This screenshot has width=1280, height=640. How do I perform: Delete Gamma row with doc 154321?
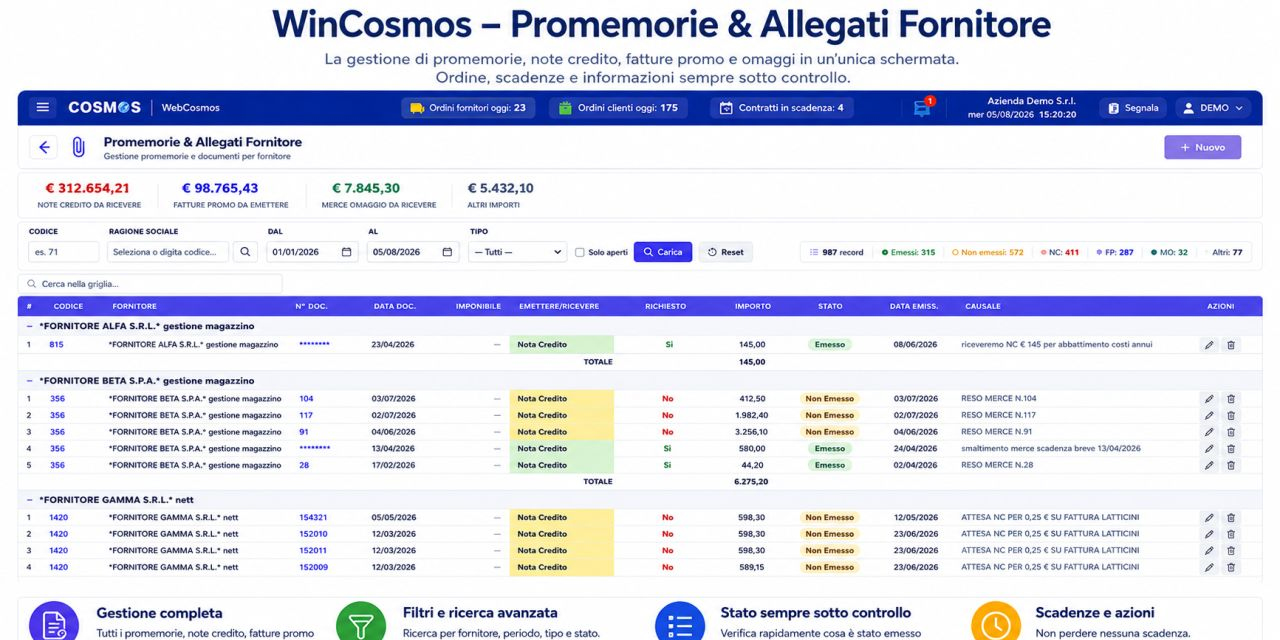[1231, 518]
